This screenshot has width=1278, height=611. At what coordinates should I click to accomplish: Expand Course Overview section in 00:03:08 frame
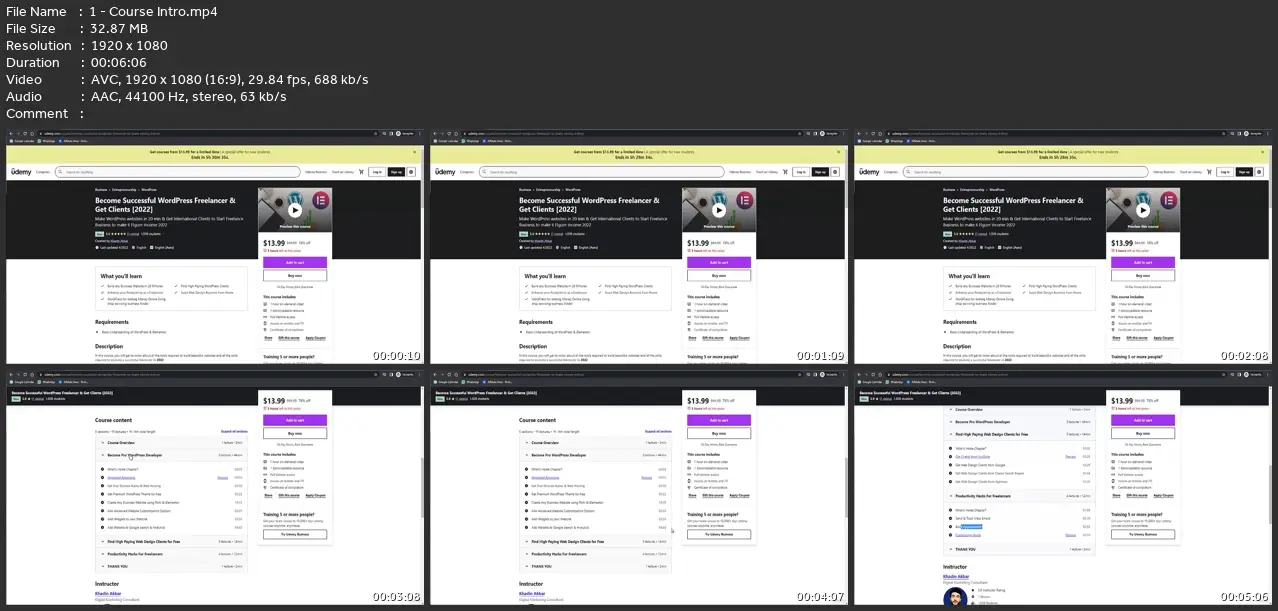click(173, 442)
